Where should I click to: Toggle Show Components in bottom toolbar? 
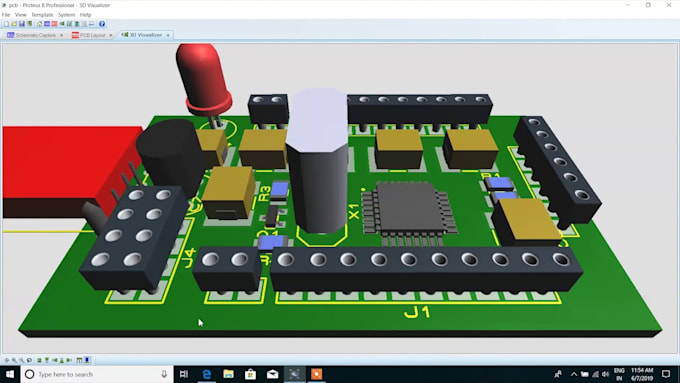coord(87,360)
